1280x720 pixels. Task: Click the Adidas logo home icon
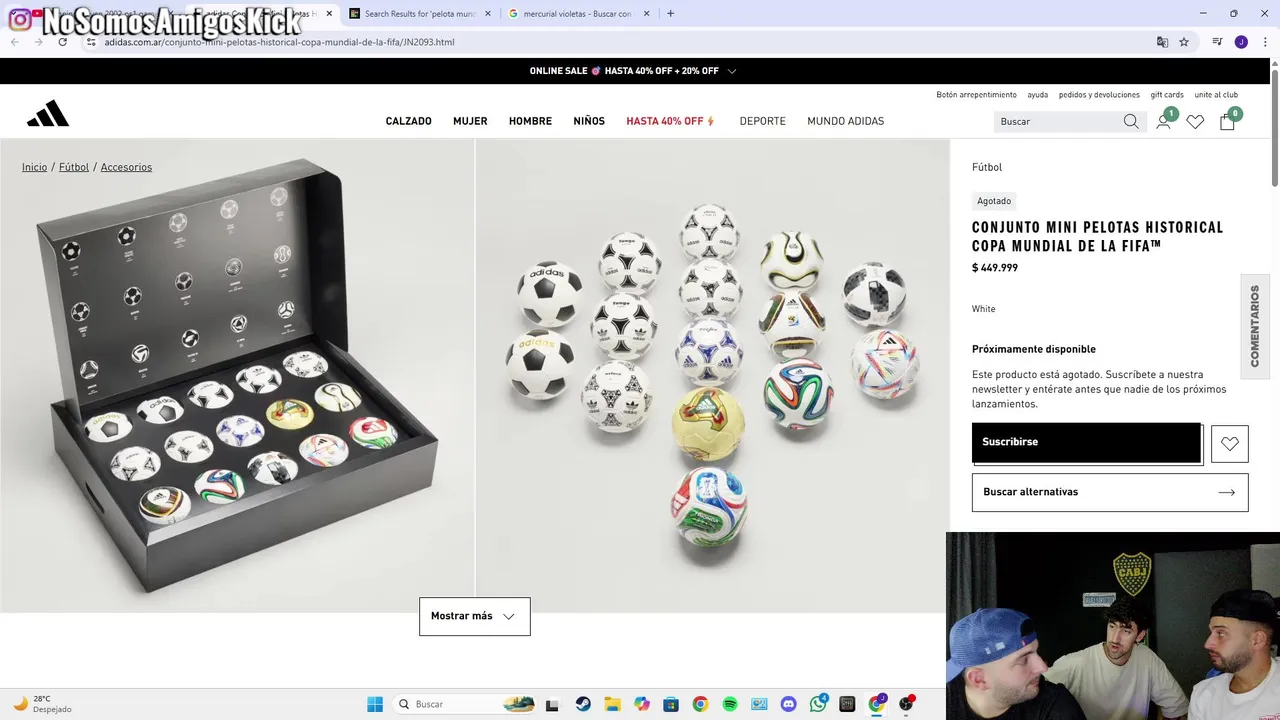(x=48, y=114)
